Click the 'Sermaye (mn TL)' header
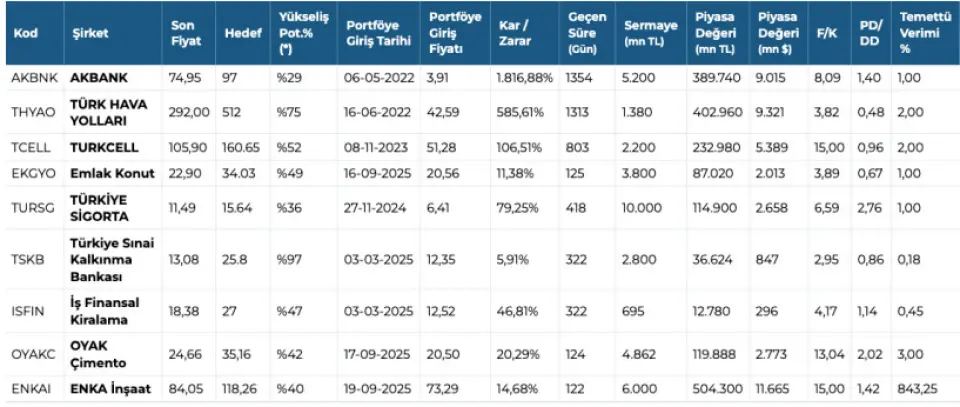960x407 pixels. coord(646,33)
